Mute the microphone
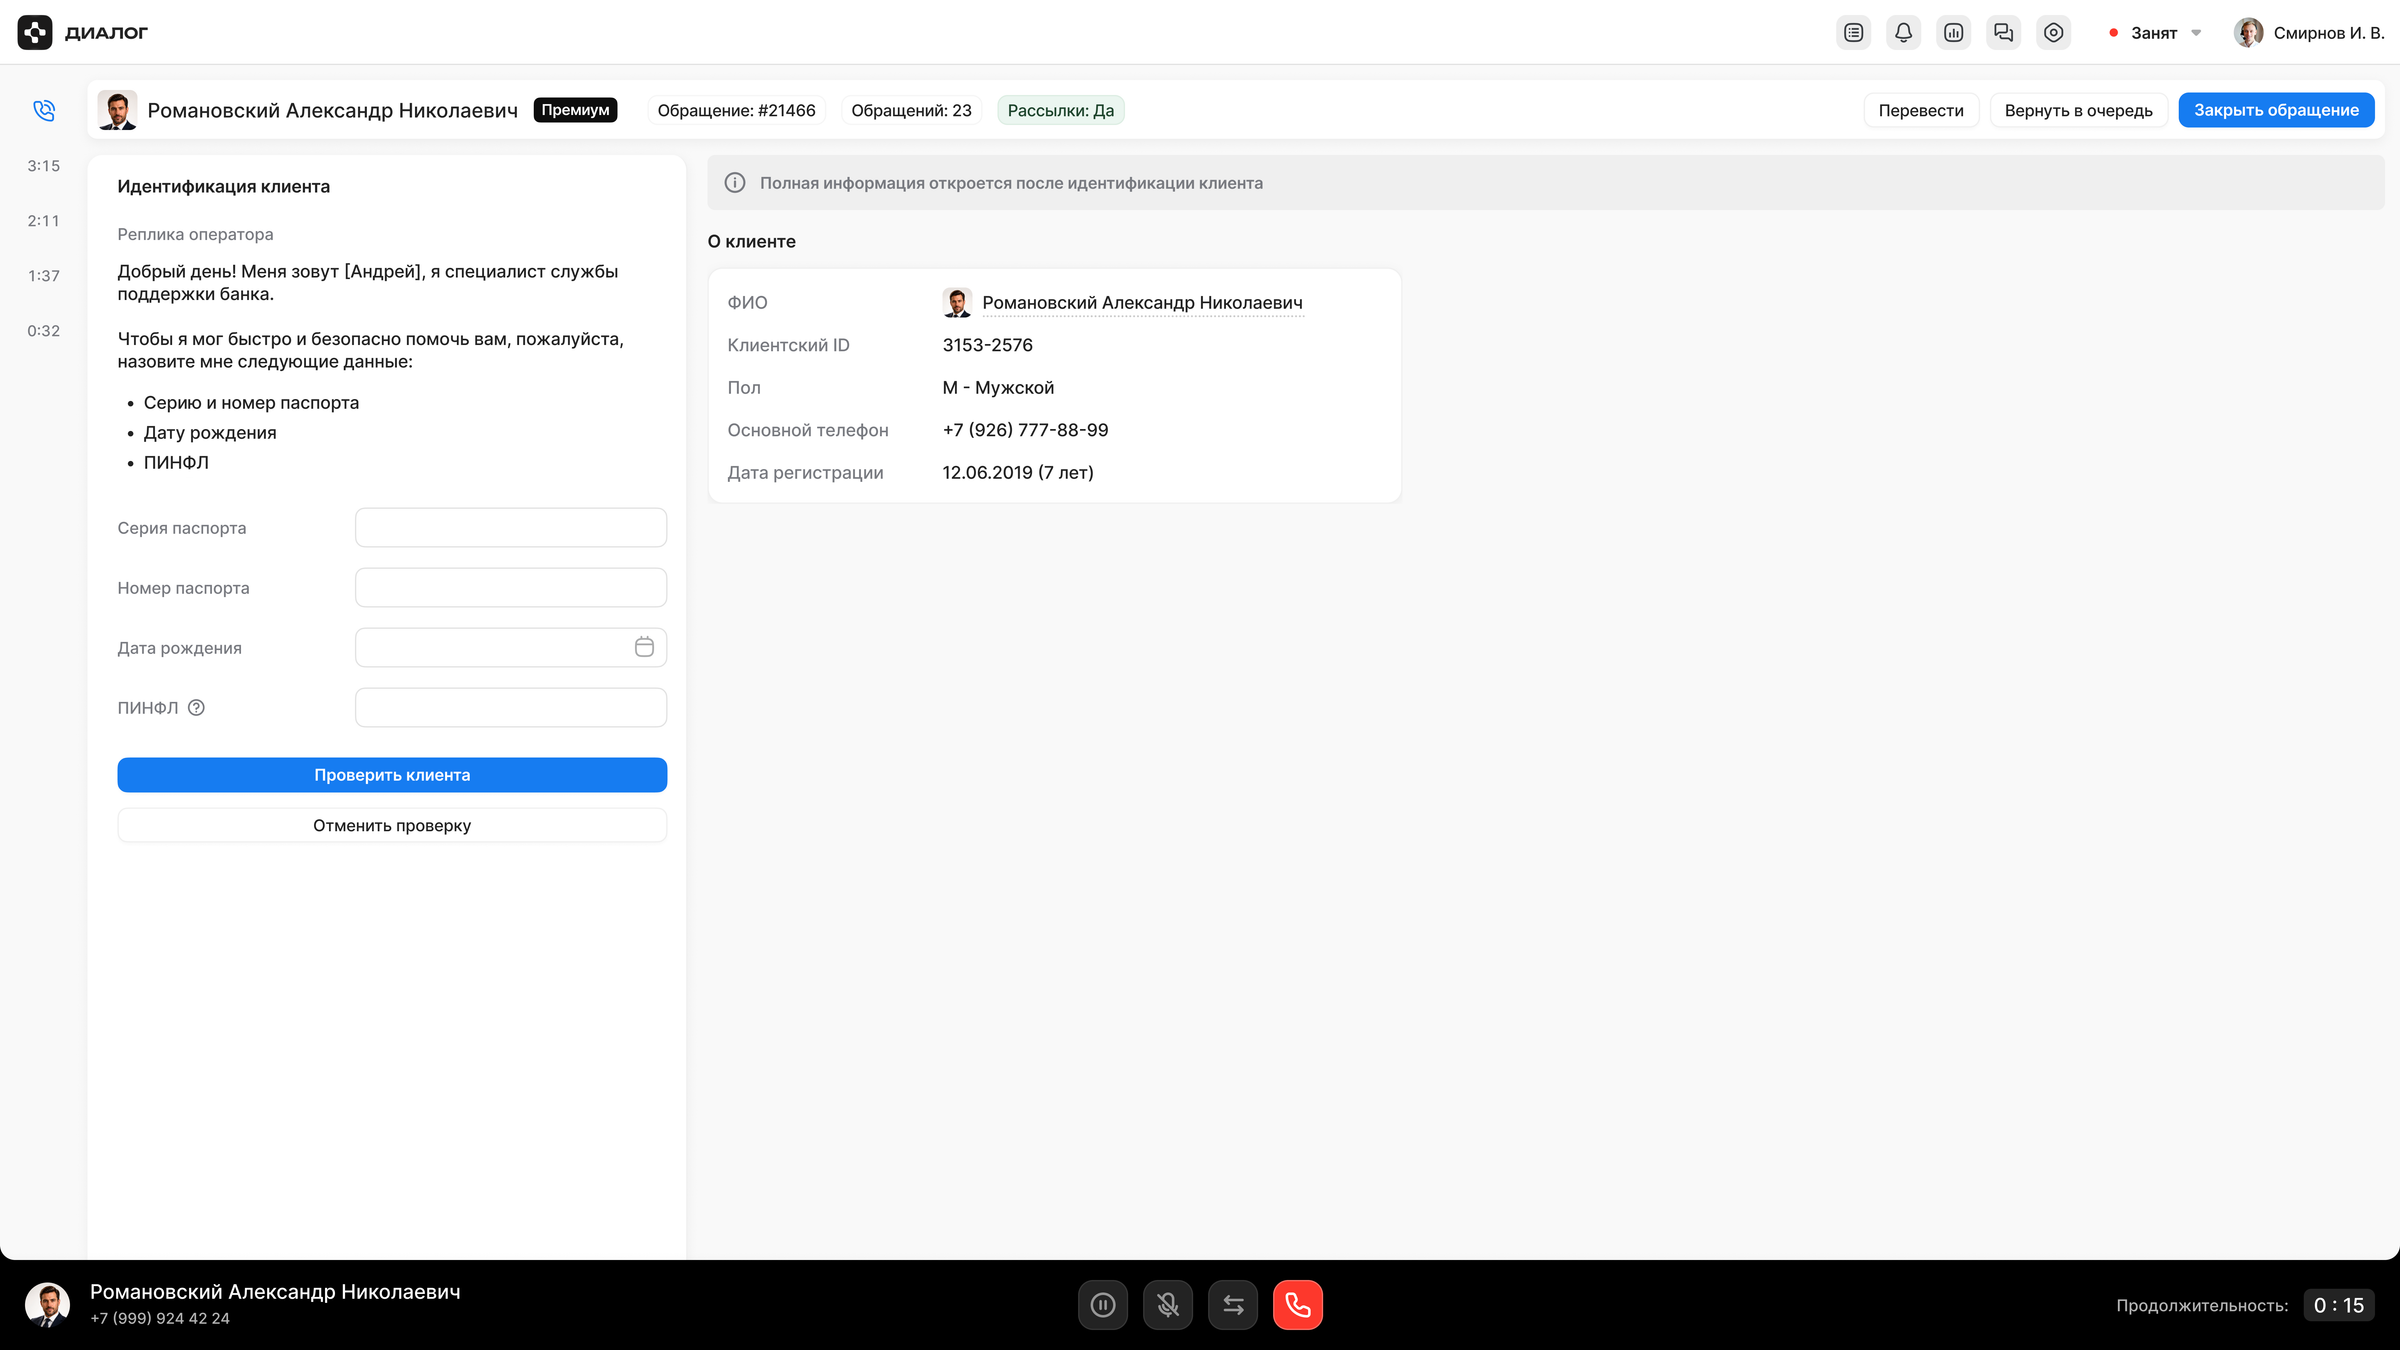Image resolution: width=2400 pixels, height=1350 pixels. [x=1168, y=1305]
